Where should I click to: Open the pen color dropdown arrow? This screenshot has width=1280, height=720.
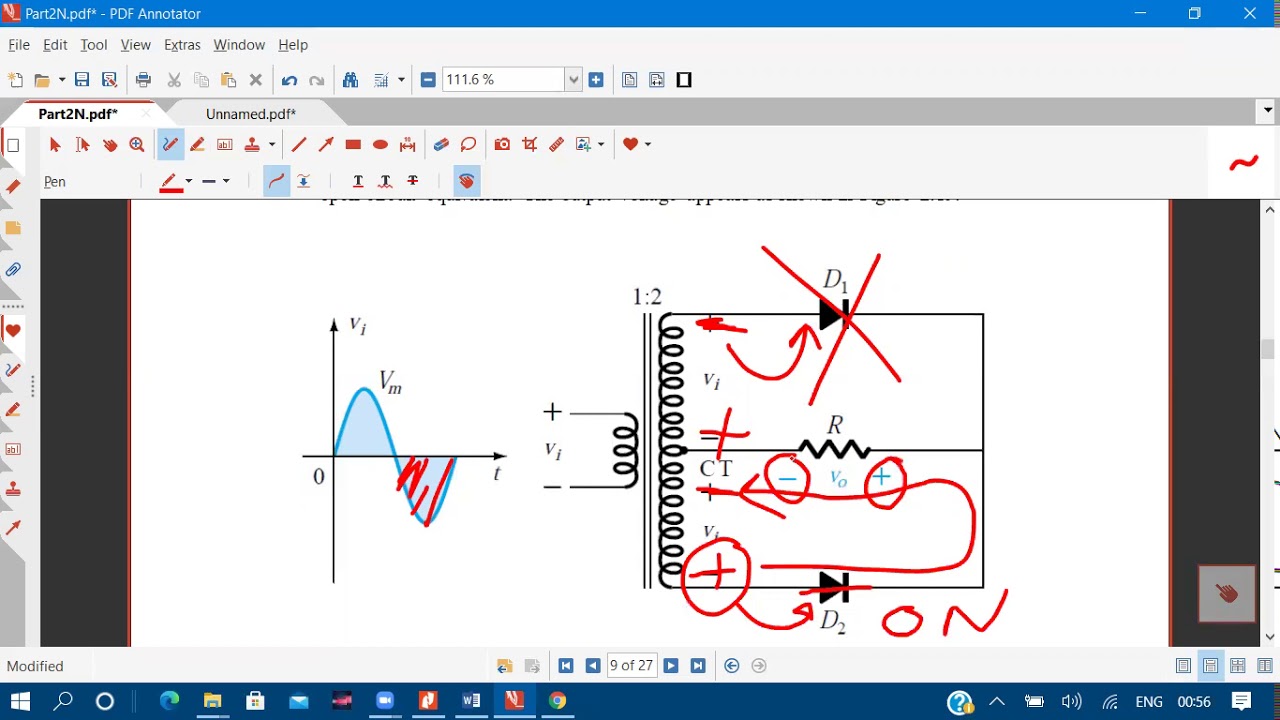click(x=188, y=181)
